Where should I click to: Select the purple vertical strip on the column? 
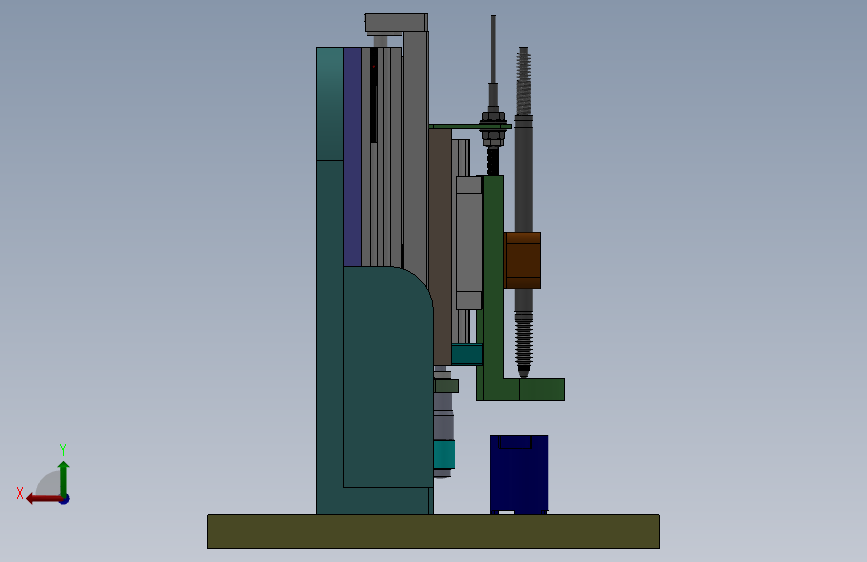click(x=352, y=157)
